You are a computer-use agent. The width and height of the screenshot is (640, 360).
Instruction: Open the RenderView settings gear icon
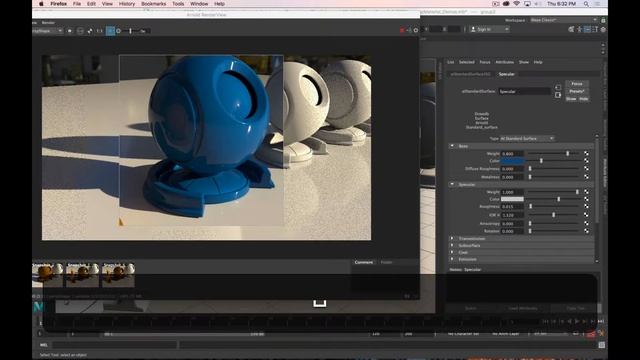tap(416, 30)
